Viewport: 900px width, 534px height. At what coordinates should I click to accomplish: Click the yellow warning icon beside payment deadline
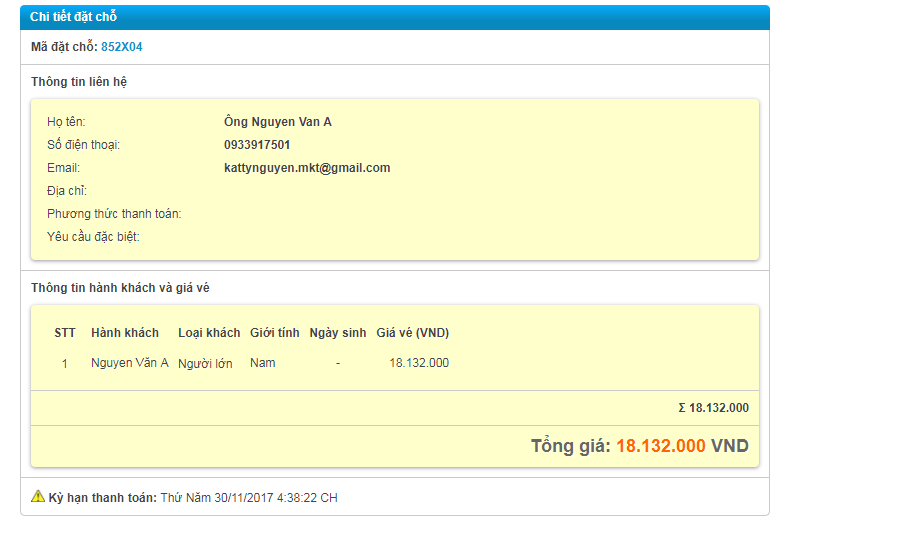tap(38, 496)
